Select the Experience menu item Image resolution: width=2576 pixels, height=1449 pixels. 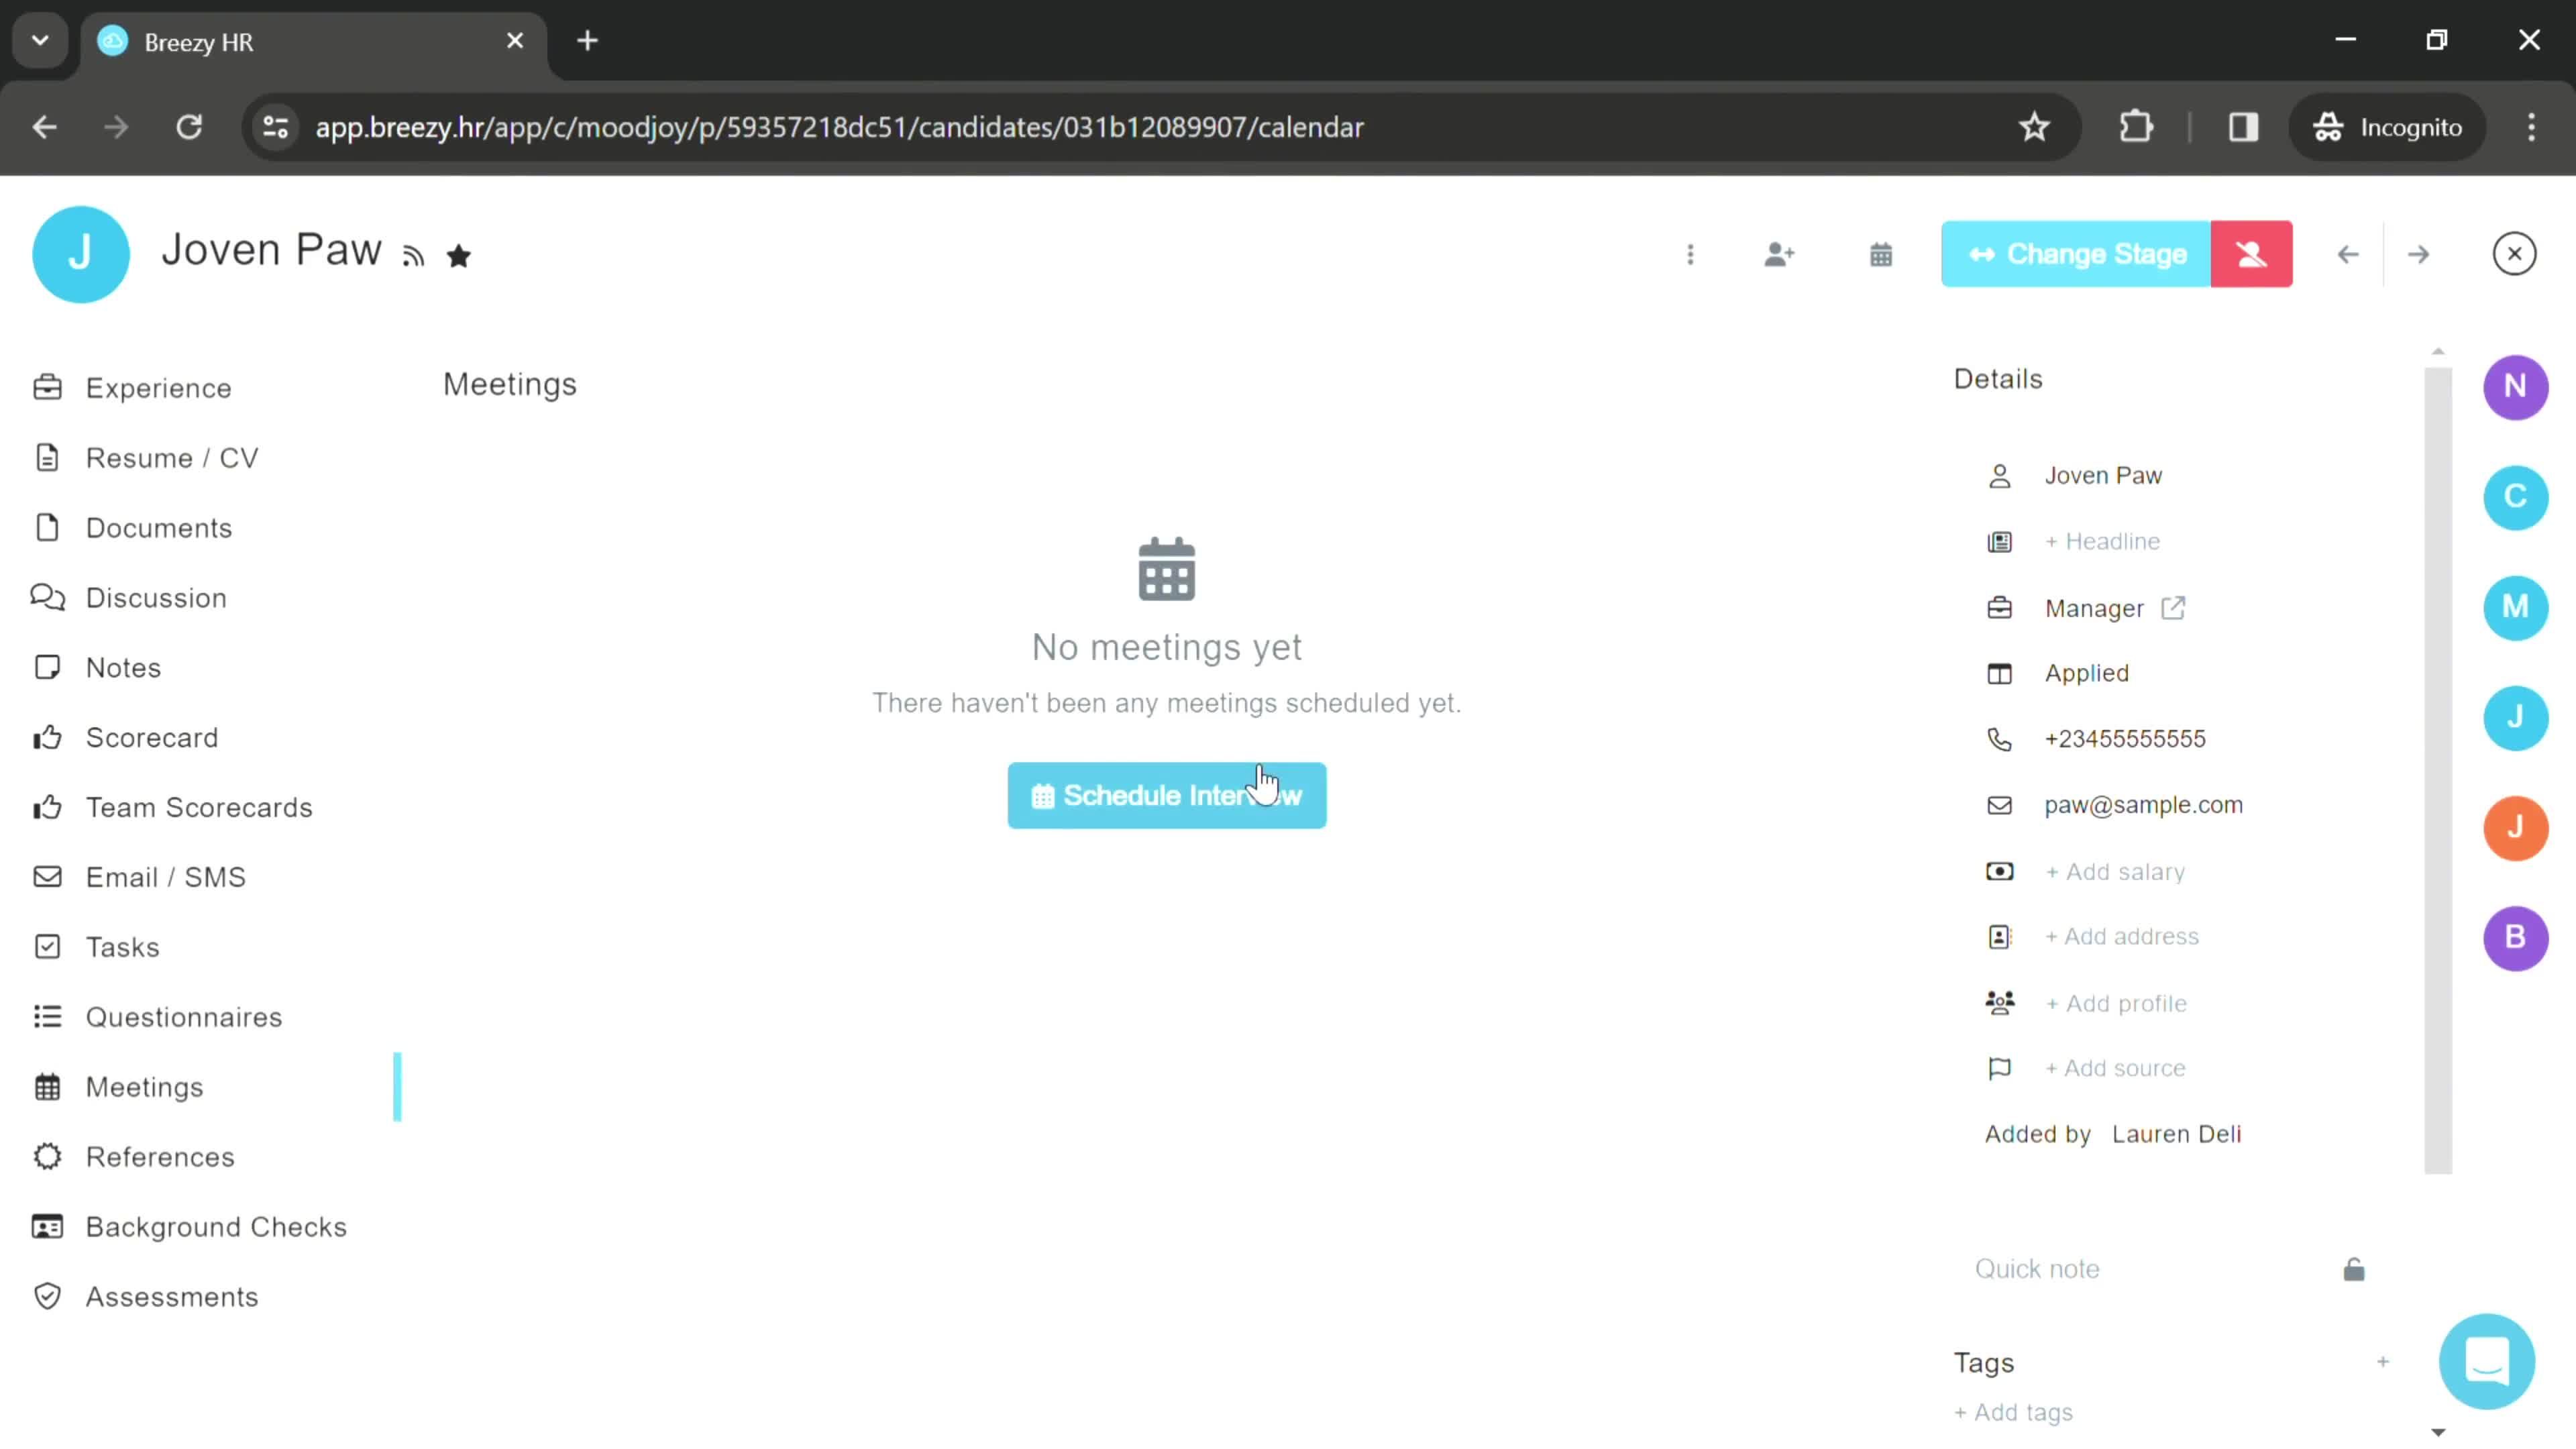[x=158, y=388]
